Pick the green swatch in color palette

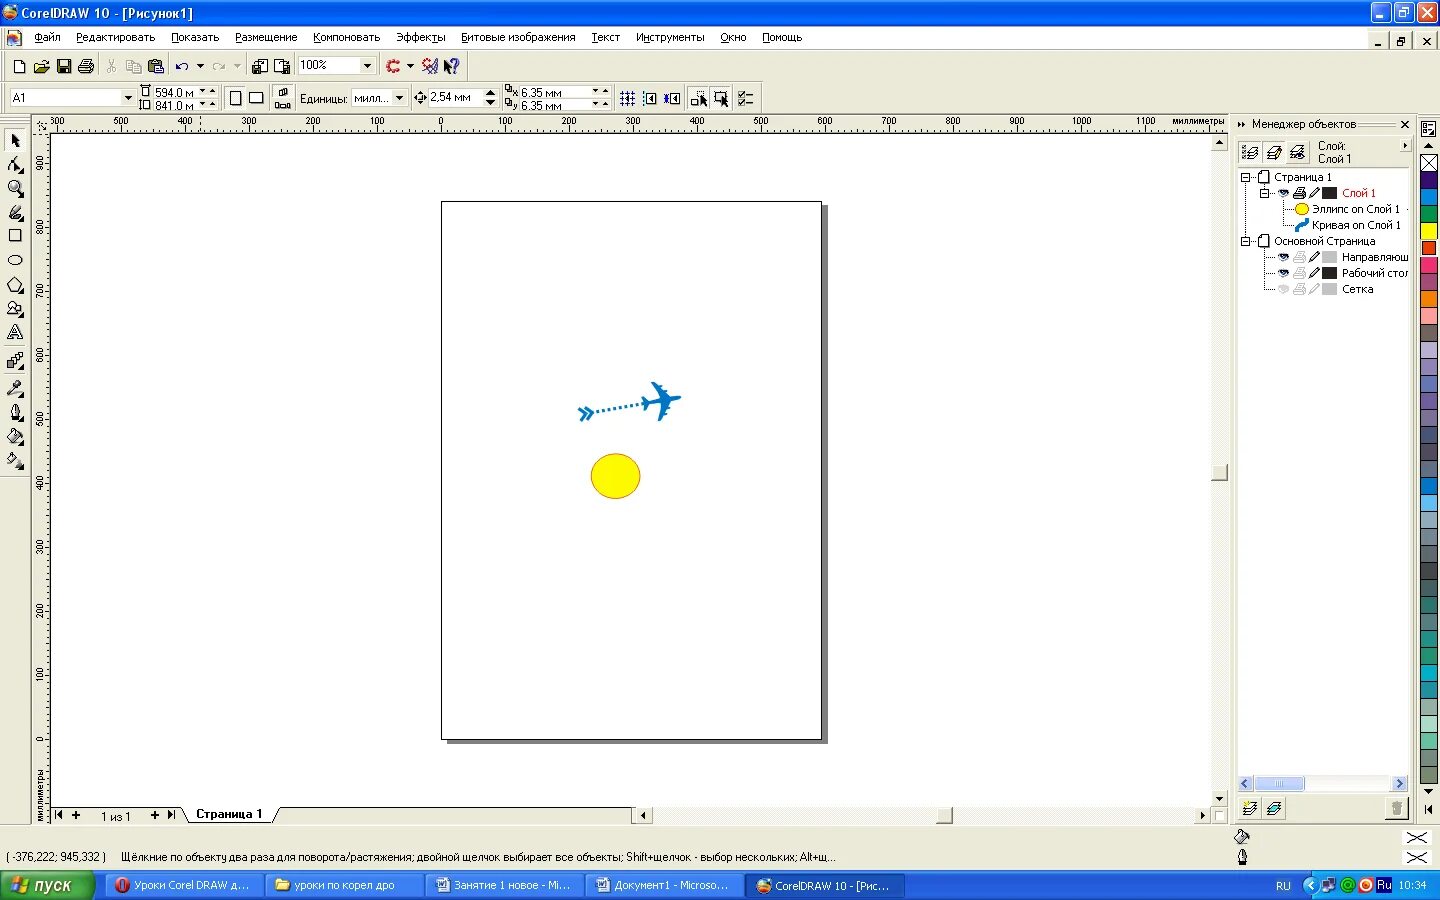click(x=1429, y=214)
